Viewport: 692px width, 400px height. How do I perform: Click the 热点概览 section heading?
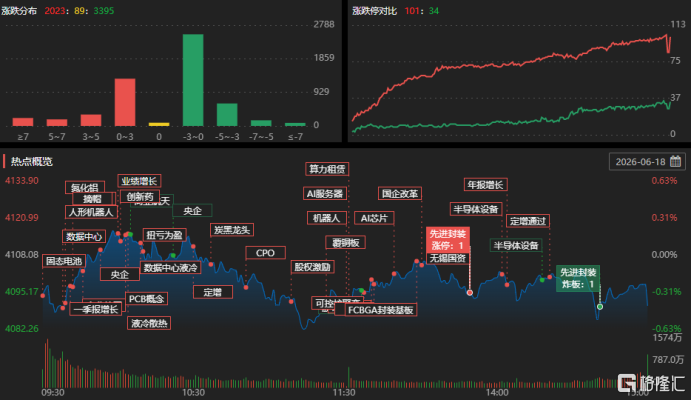(x=31, y=162)
